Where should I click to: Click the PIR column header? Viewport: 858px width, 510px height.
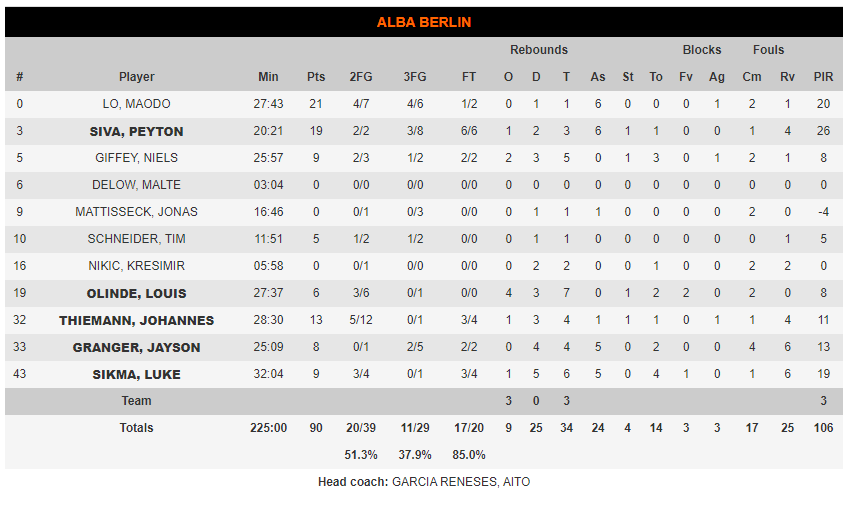point(823,77)
